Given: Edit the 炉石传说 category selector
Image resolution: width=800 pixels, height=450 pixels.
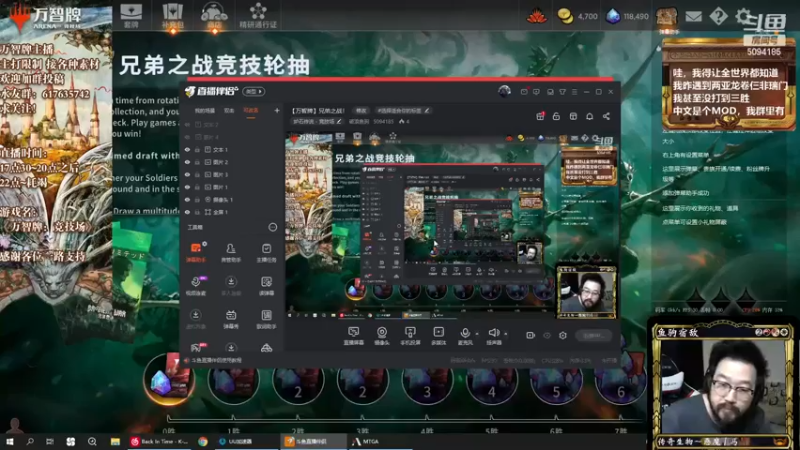Looking at the screenshot, I should coord(317,121).
